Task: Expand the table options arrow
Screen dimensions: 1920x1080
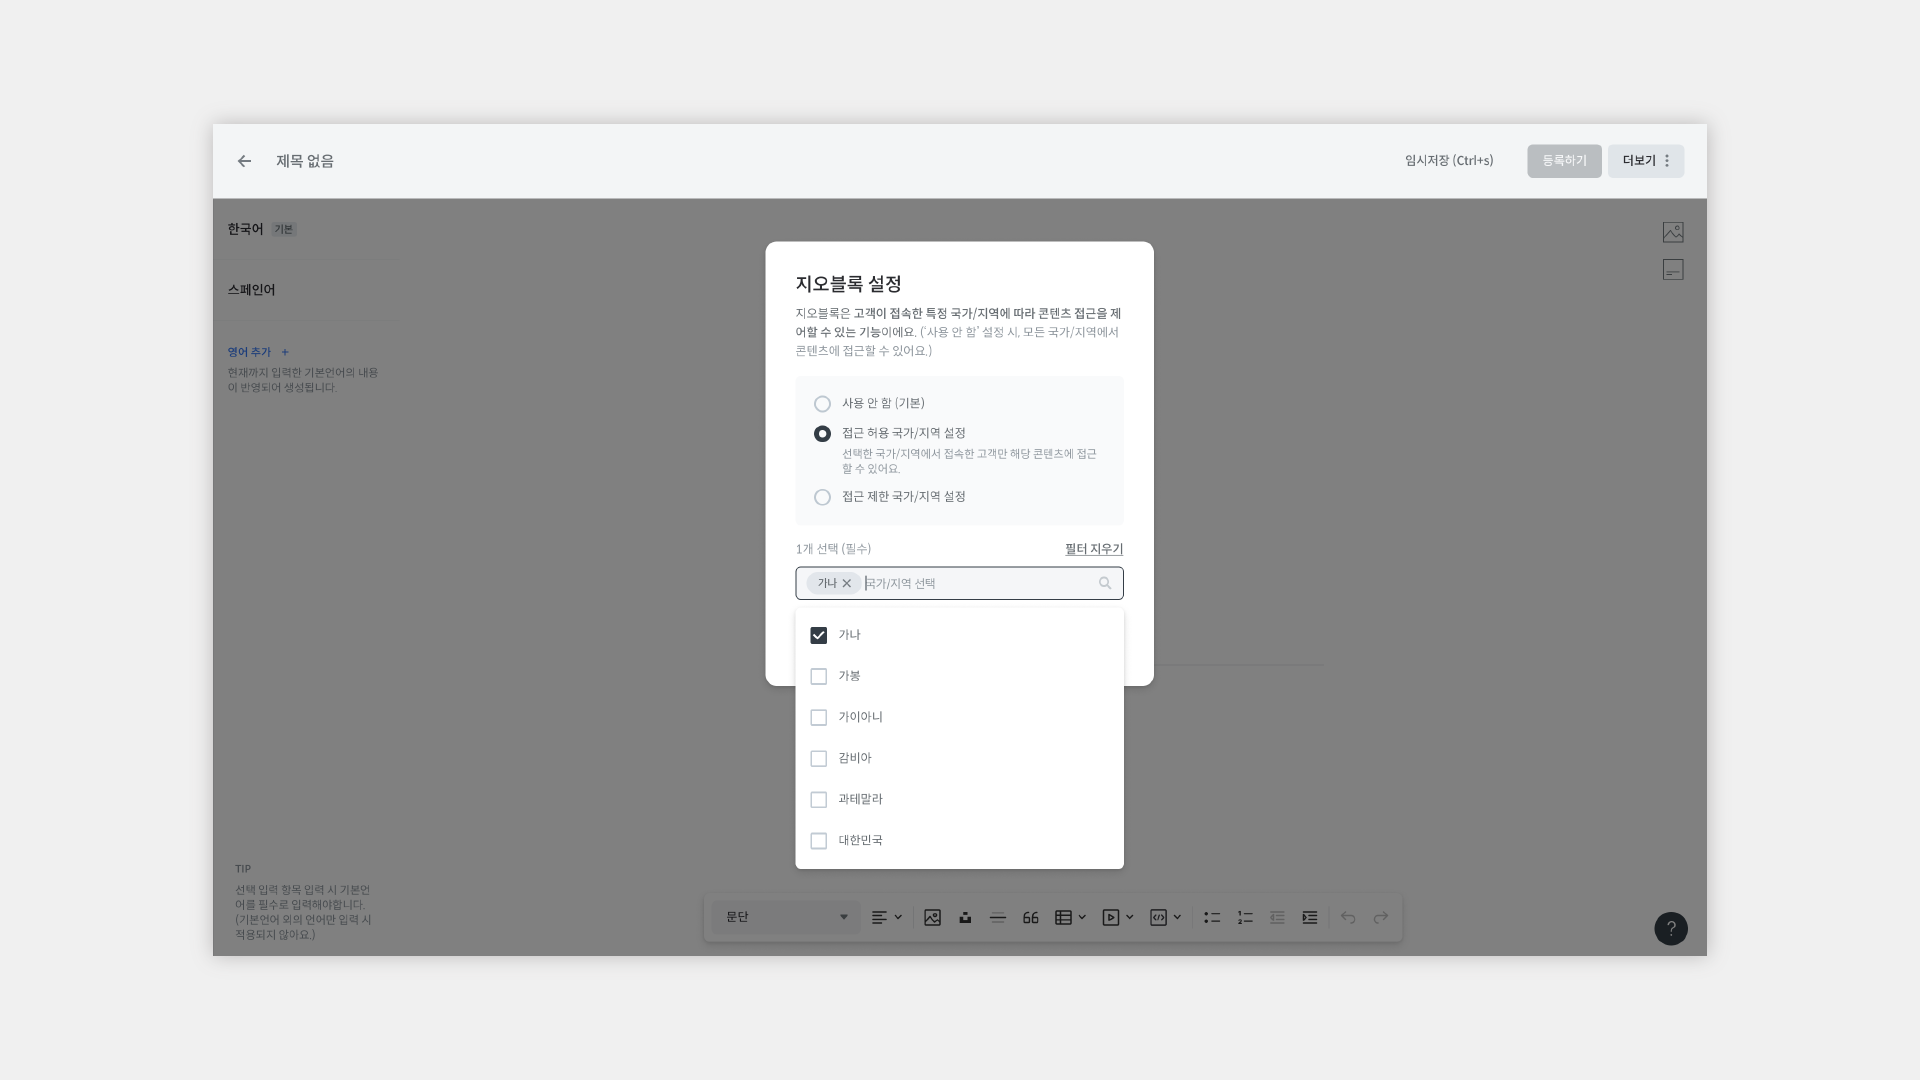Action: coord(1082,917)
